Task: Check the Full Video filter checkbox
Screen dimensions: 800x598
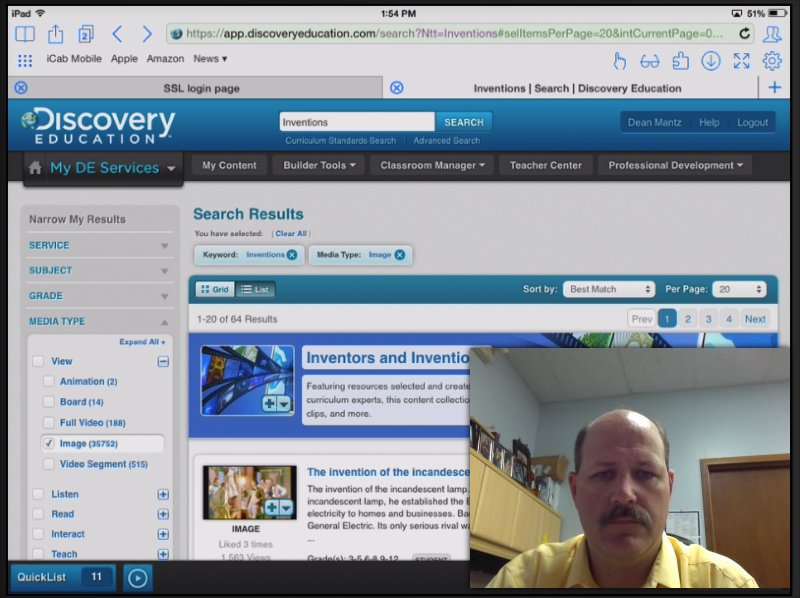Action: tap(48, 422)
